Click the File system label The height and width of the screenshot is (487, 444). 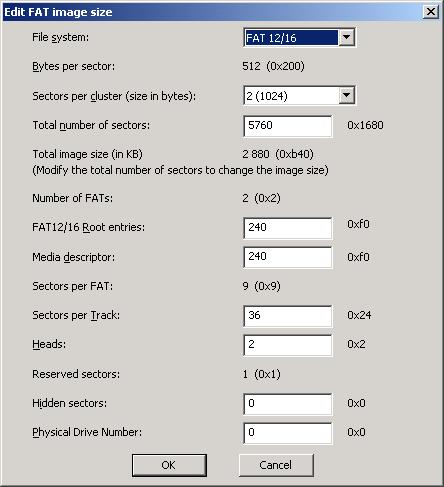coord(61,37)
